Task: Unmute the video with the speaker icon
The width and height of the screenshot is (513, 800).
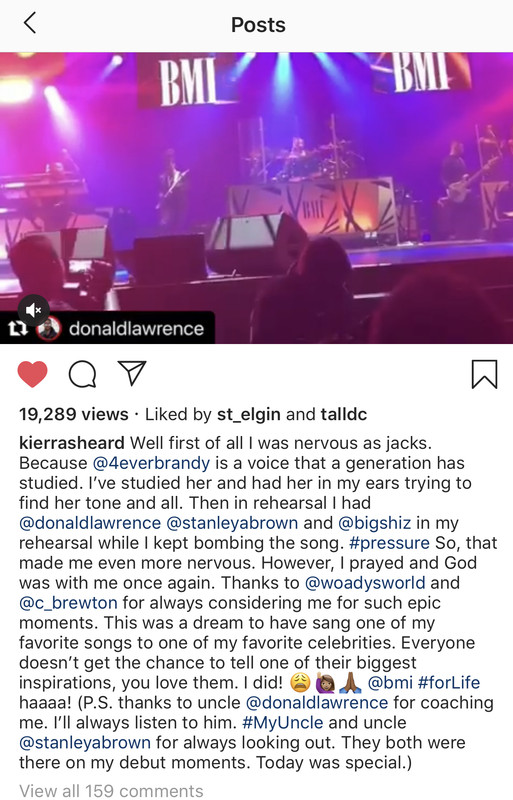Action: click(x=34, y=310)
